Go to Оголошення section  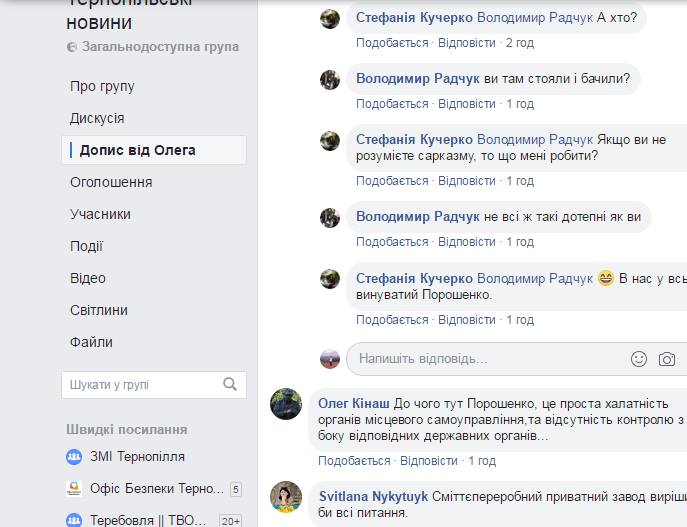[x=111, y=182]
